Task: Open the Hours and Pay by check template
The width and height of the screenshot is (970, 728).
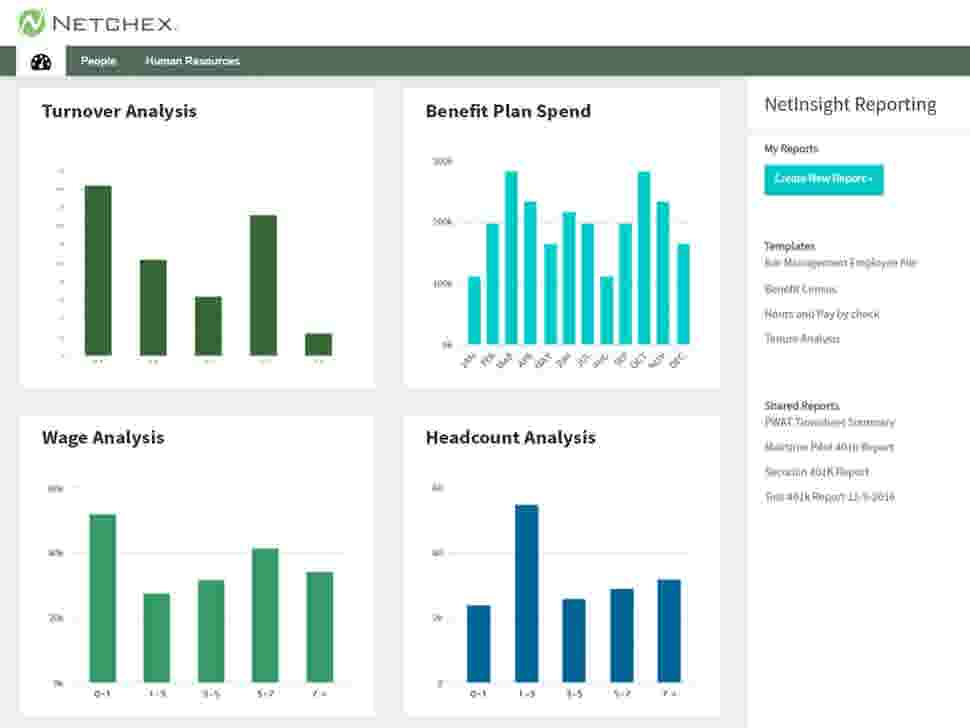Action: click(x=819, y=313)
